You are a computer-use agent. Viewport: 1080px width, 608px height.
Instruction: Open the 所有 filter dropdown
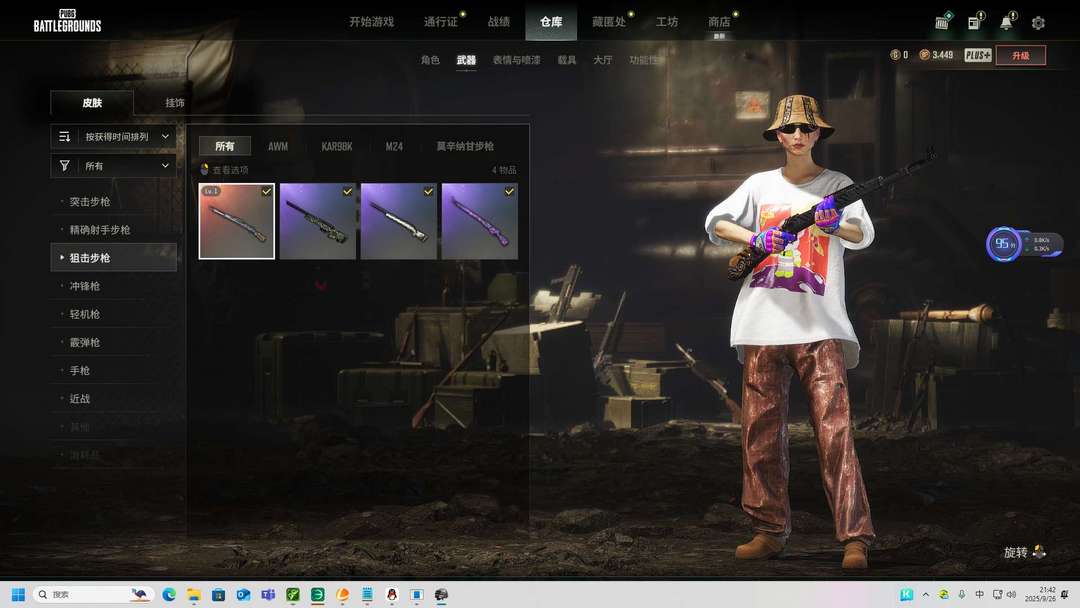(114, 166)
